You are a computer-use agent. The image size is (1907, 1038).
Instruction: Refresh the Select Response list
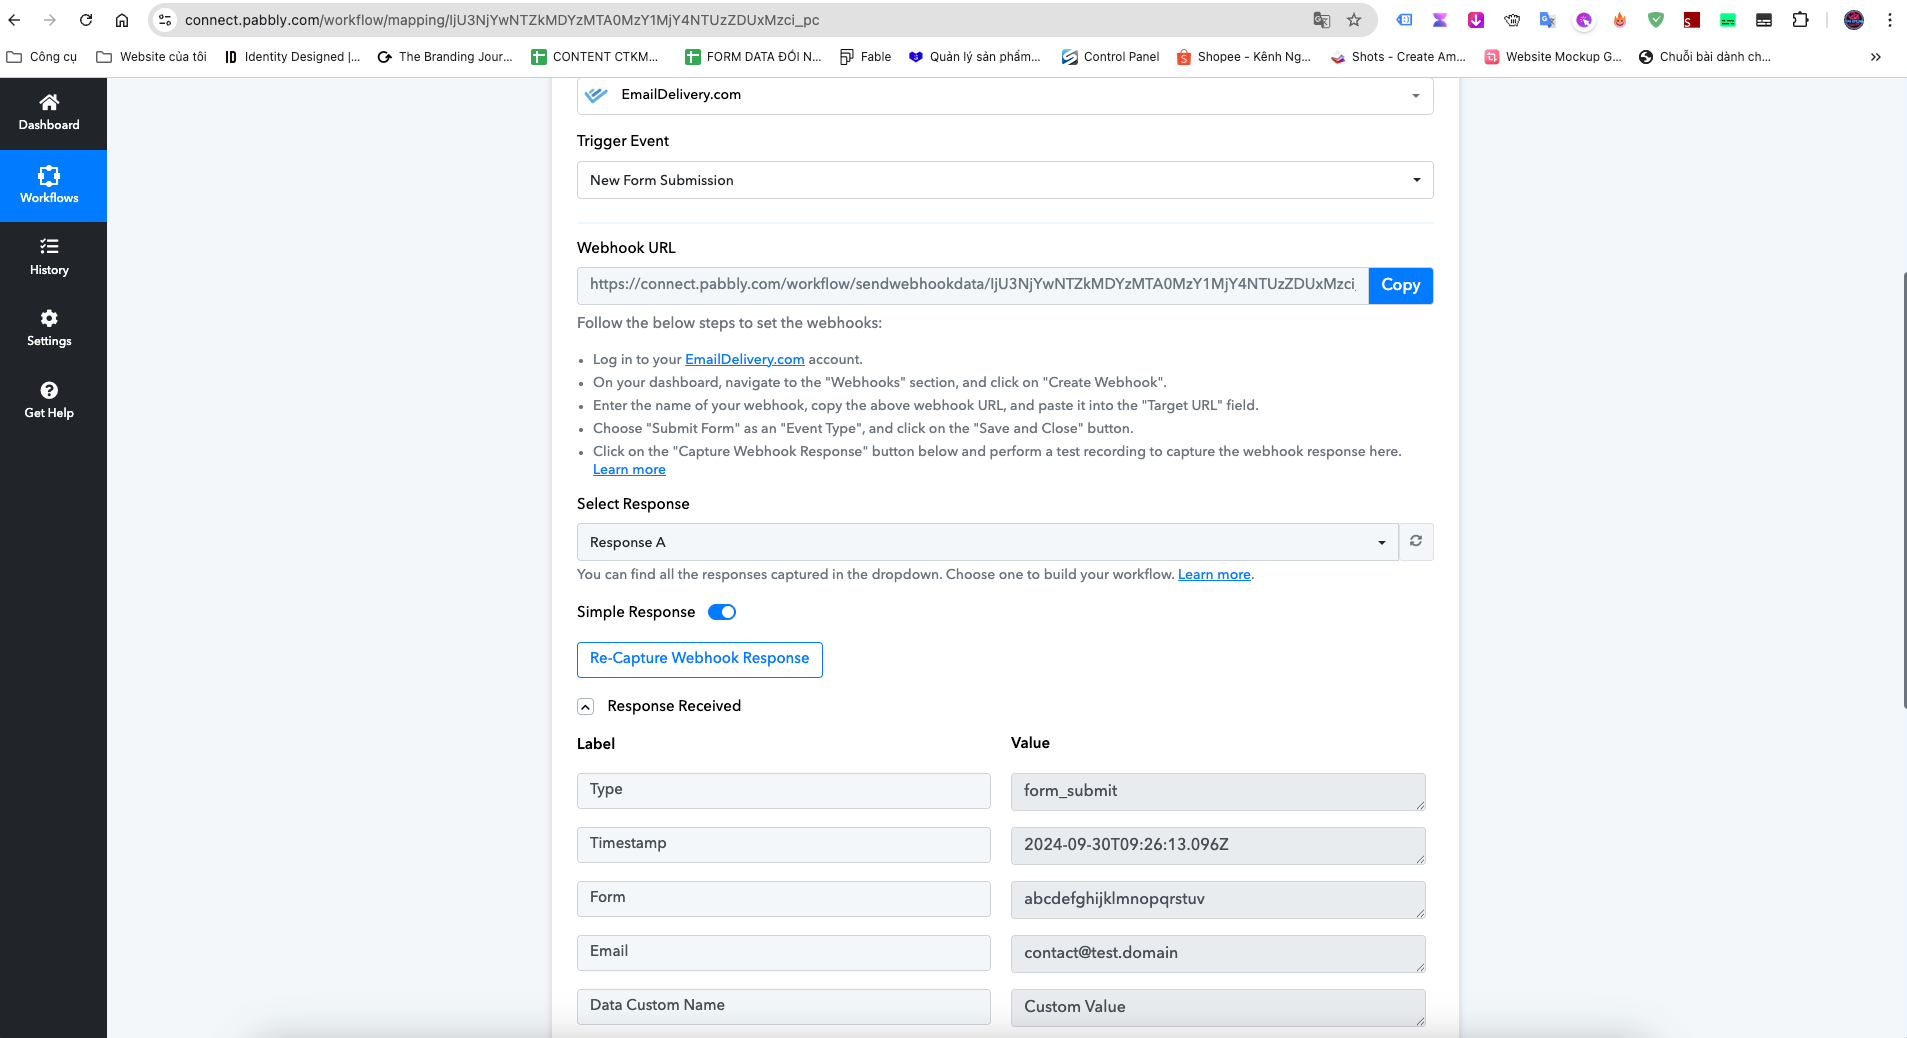pyautogui.click(x=1416, y=541)
